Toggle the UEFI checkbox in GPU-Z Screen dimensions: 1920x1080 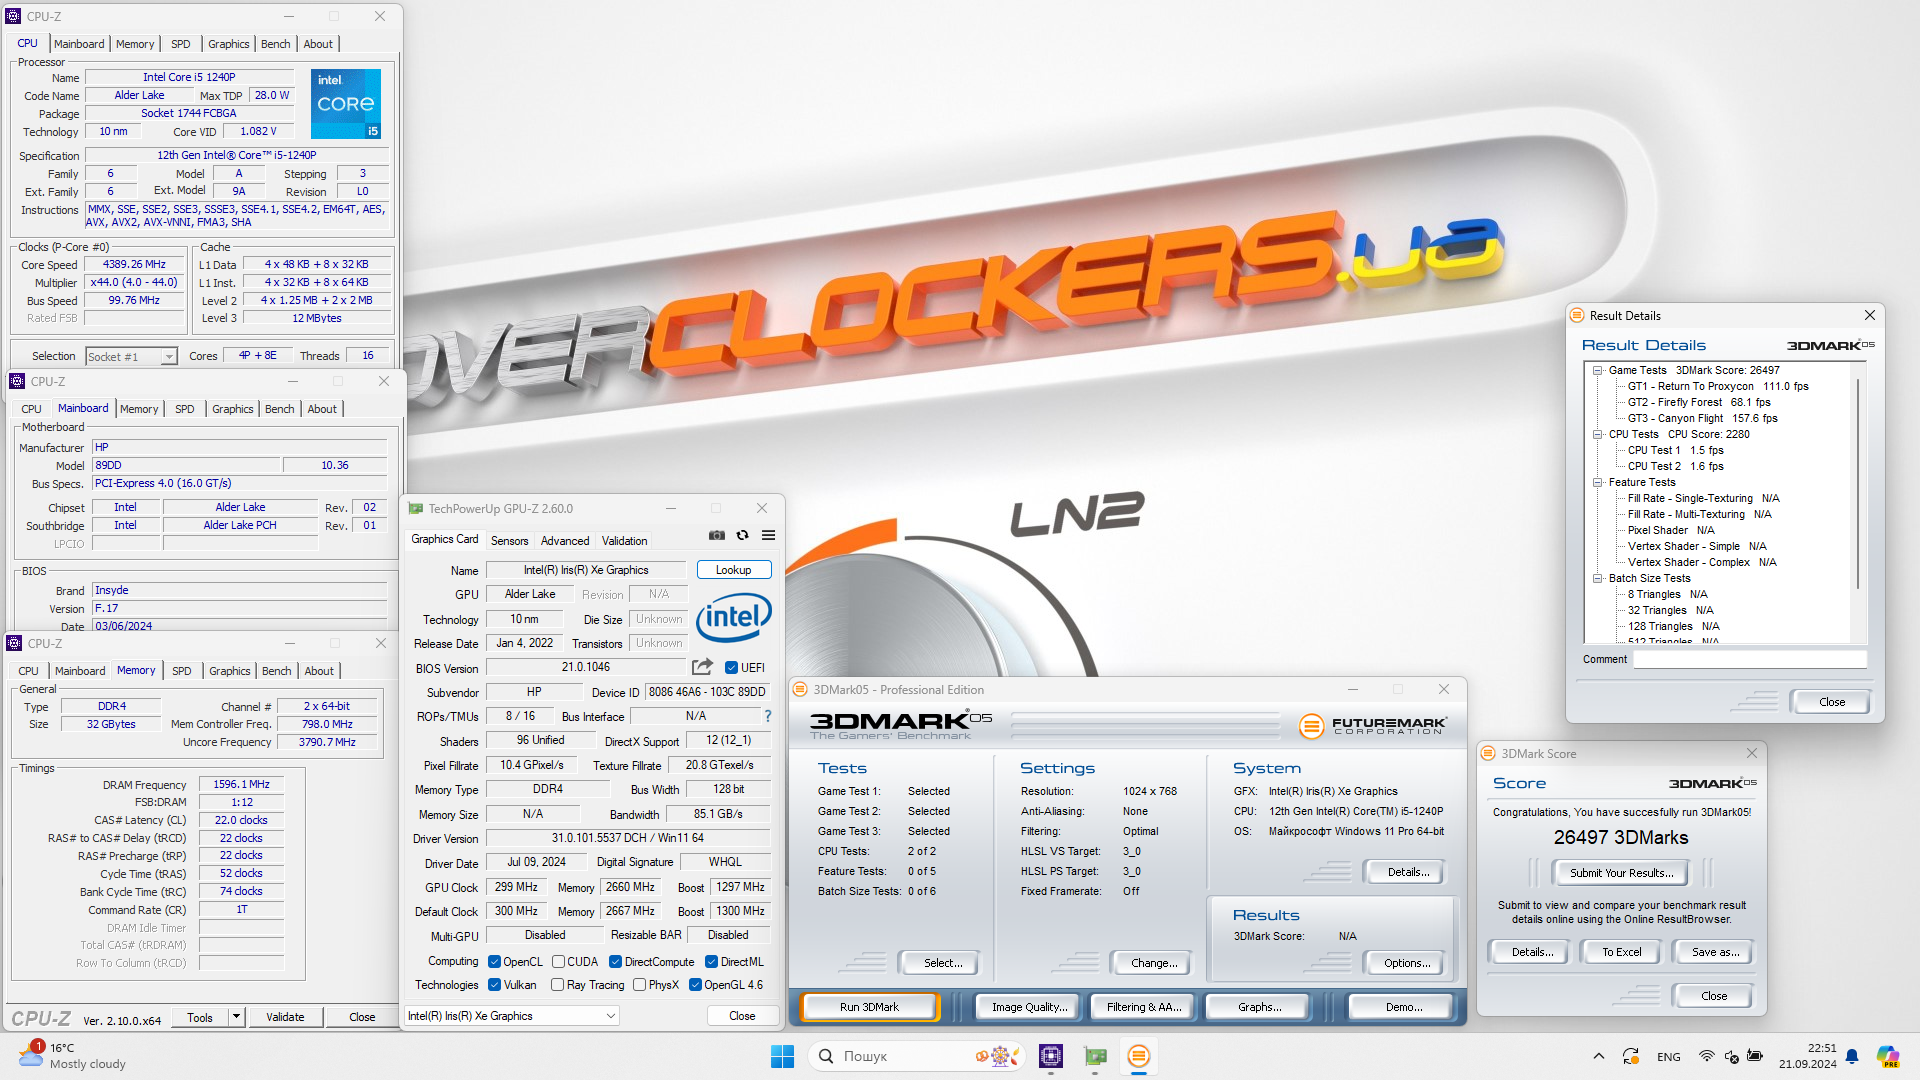(x=731, y=668)
